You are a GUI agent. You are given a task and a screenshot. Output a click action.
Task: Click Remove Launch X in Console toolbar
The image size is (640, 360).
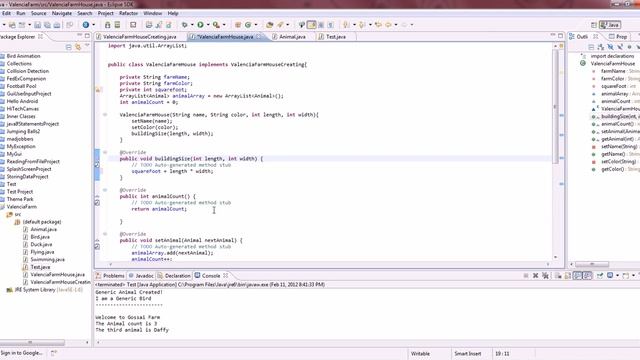pyautogui.click(x=536, y=276)
